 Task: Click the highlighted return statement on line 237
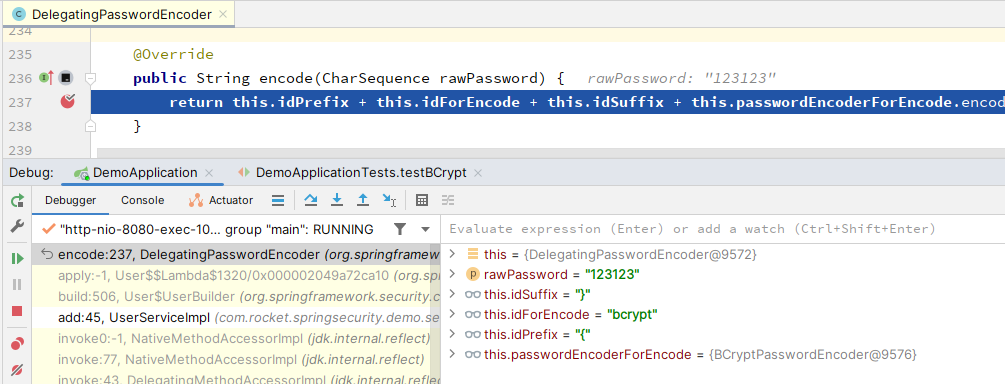pyautogui.click(x=548, y=102)
